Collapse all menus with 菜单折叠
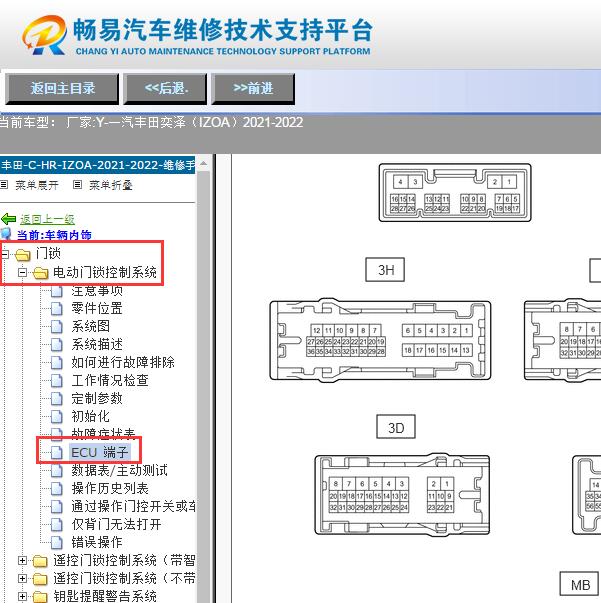Image resolution: width=601 pixels, height=603 pixels. click(x=111, y=185)
